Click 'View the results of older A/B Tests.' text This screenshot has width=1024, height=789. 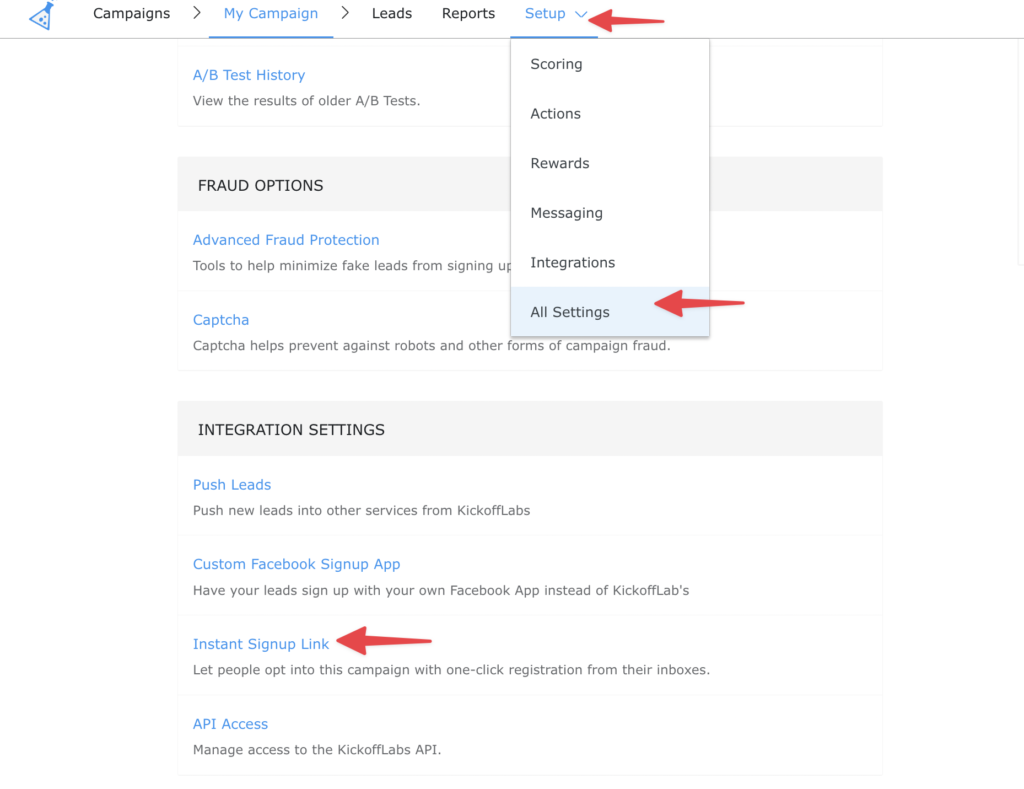[x=306, y=101]
